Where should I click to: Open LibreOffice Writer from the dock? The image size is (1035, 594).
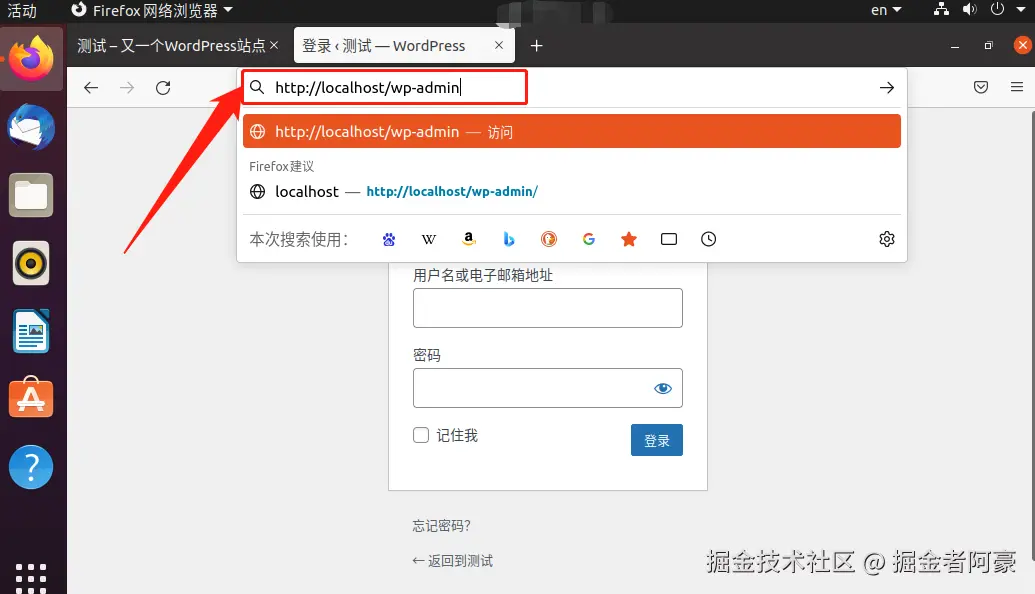point(31,331)
